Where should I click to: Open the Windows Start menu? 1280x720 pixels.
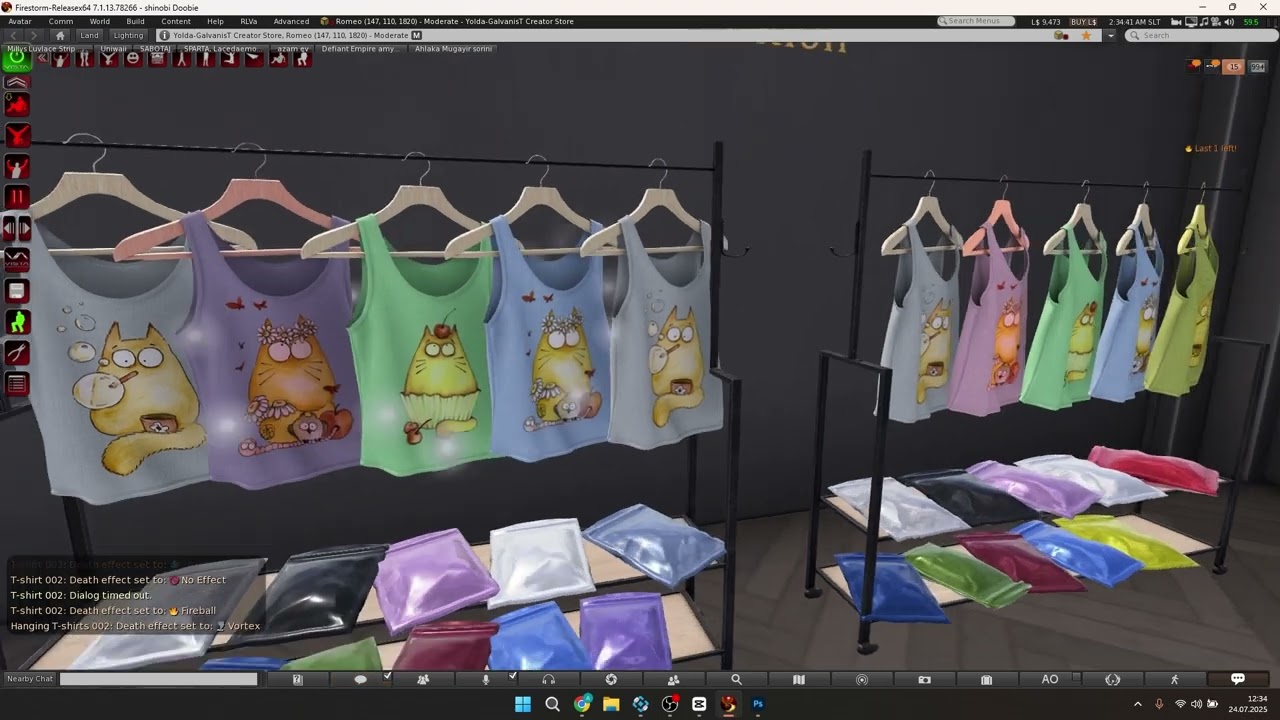(523, 704)
